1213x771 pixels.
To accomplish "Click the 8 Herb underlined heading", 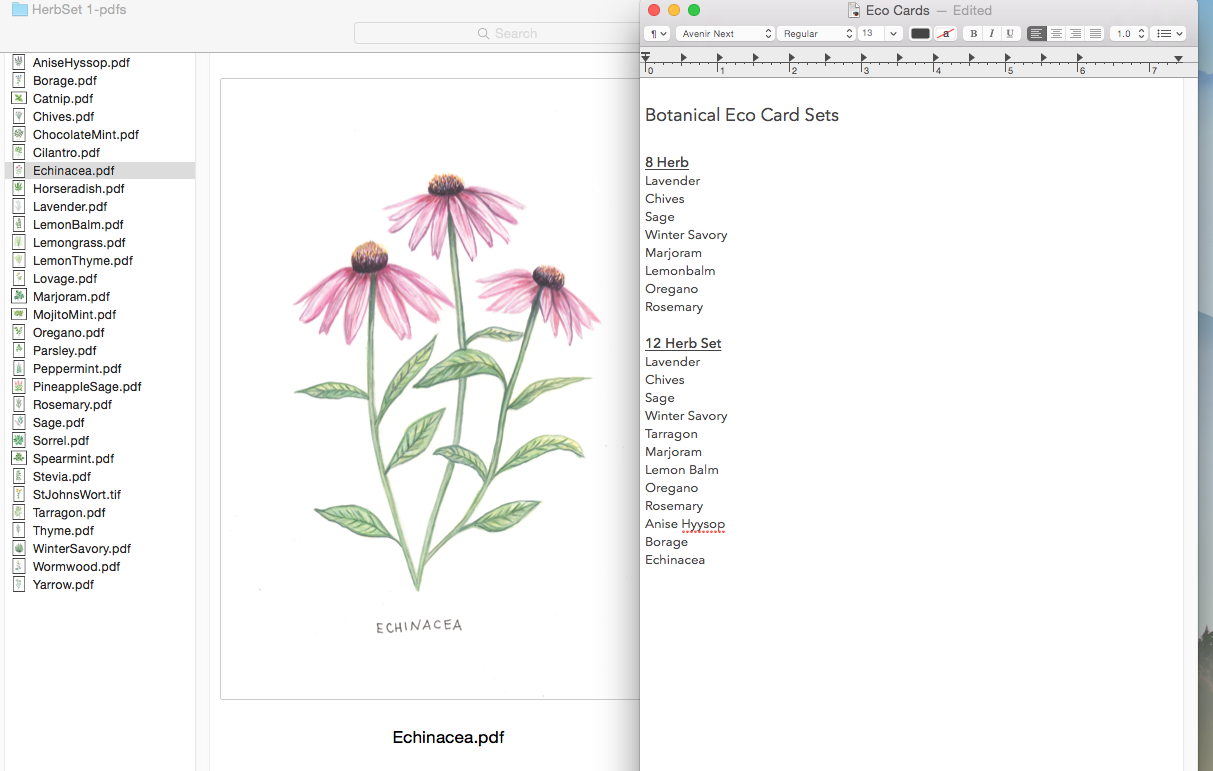I will tap(667, 162).
